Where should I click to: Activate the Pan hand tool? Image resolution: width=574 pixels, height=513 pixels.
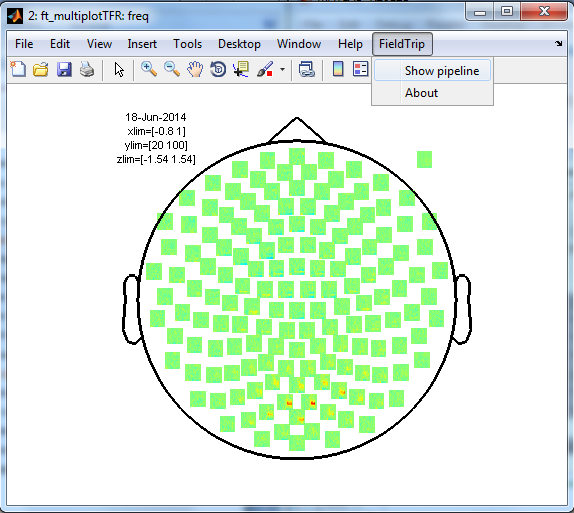tap(195, 69)
